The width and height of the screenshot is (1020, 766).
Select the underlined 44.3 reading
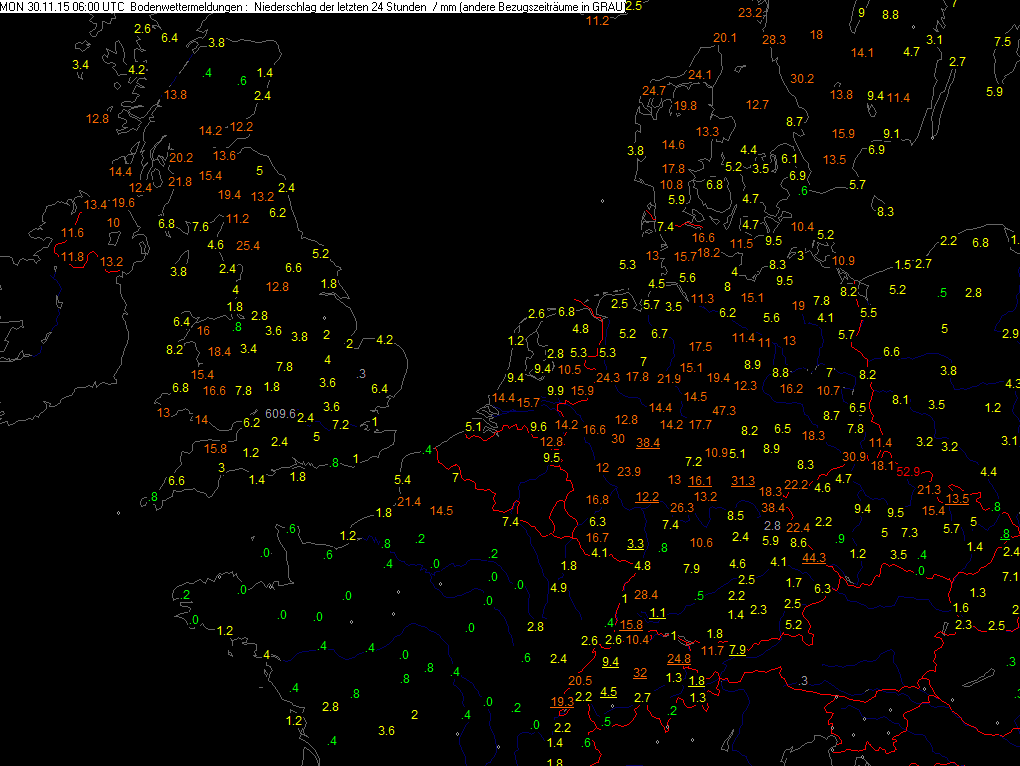[814, 558]
